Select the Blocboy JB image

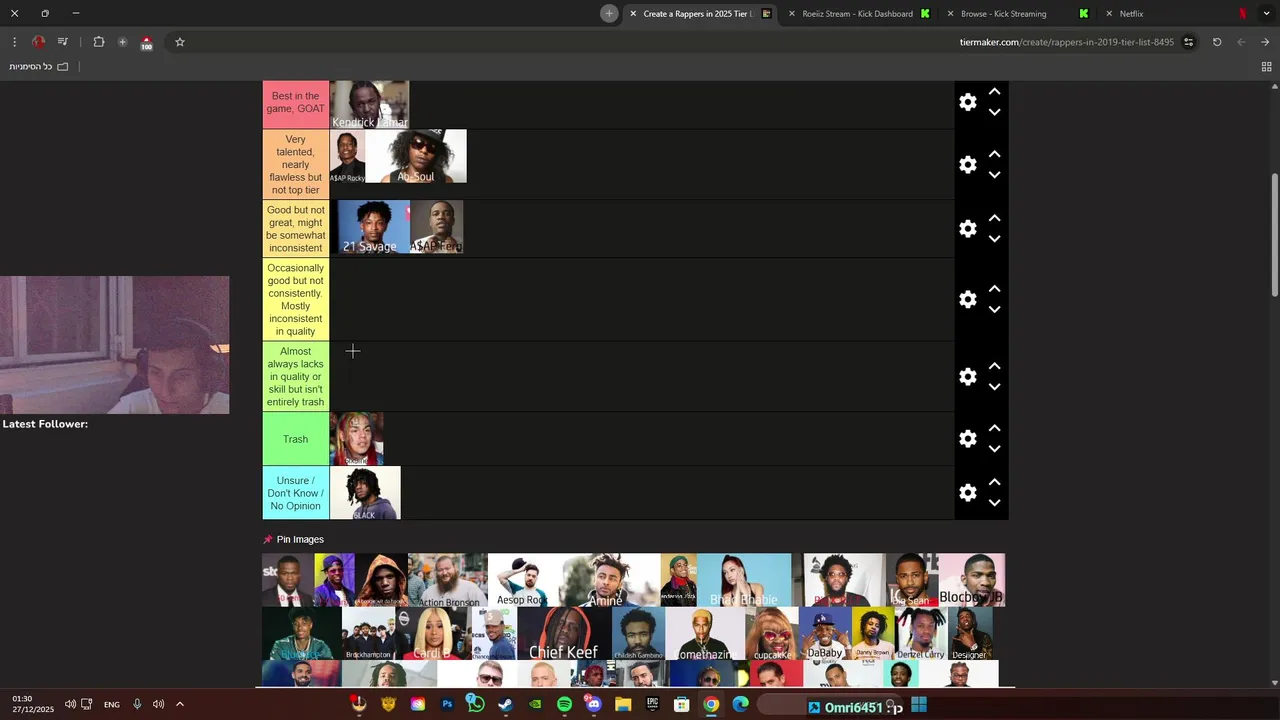pyautogui.click(x=971, y=580)
